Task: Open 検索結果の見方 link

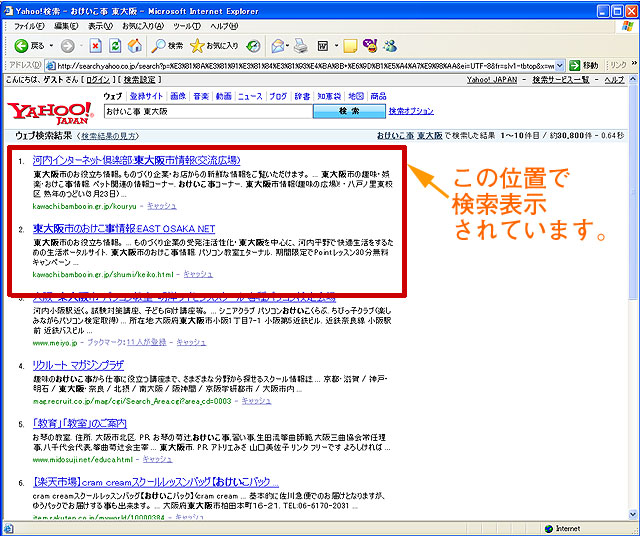Action: tap(108, 136)
